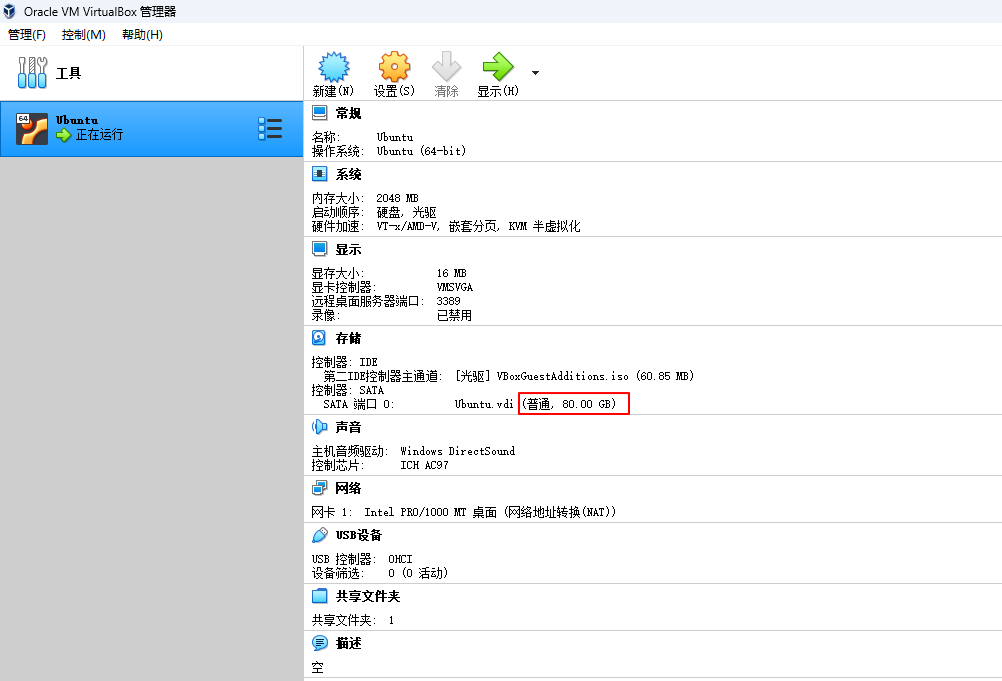This screenshot has height=681, width=1002.
Task: Click the OHCI USB controller value
Action: pos(400,559)
